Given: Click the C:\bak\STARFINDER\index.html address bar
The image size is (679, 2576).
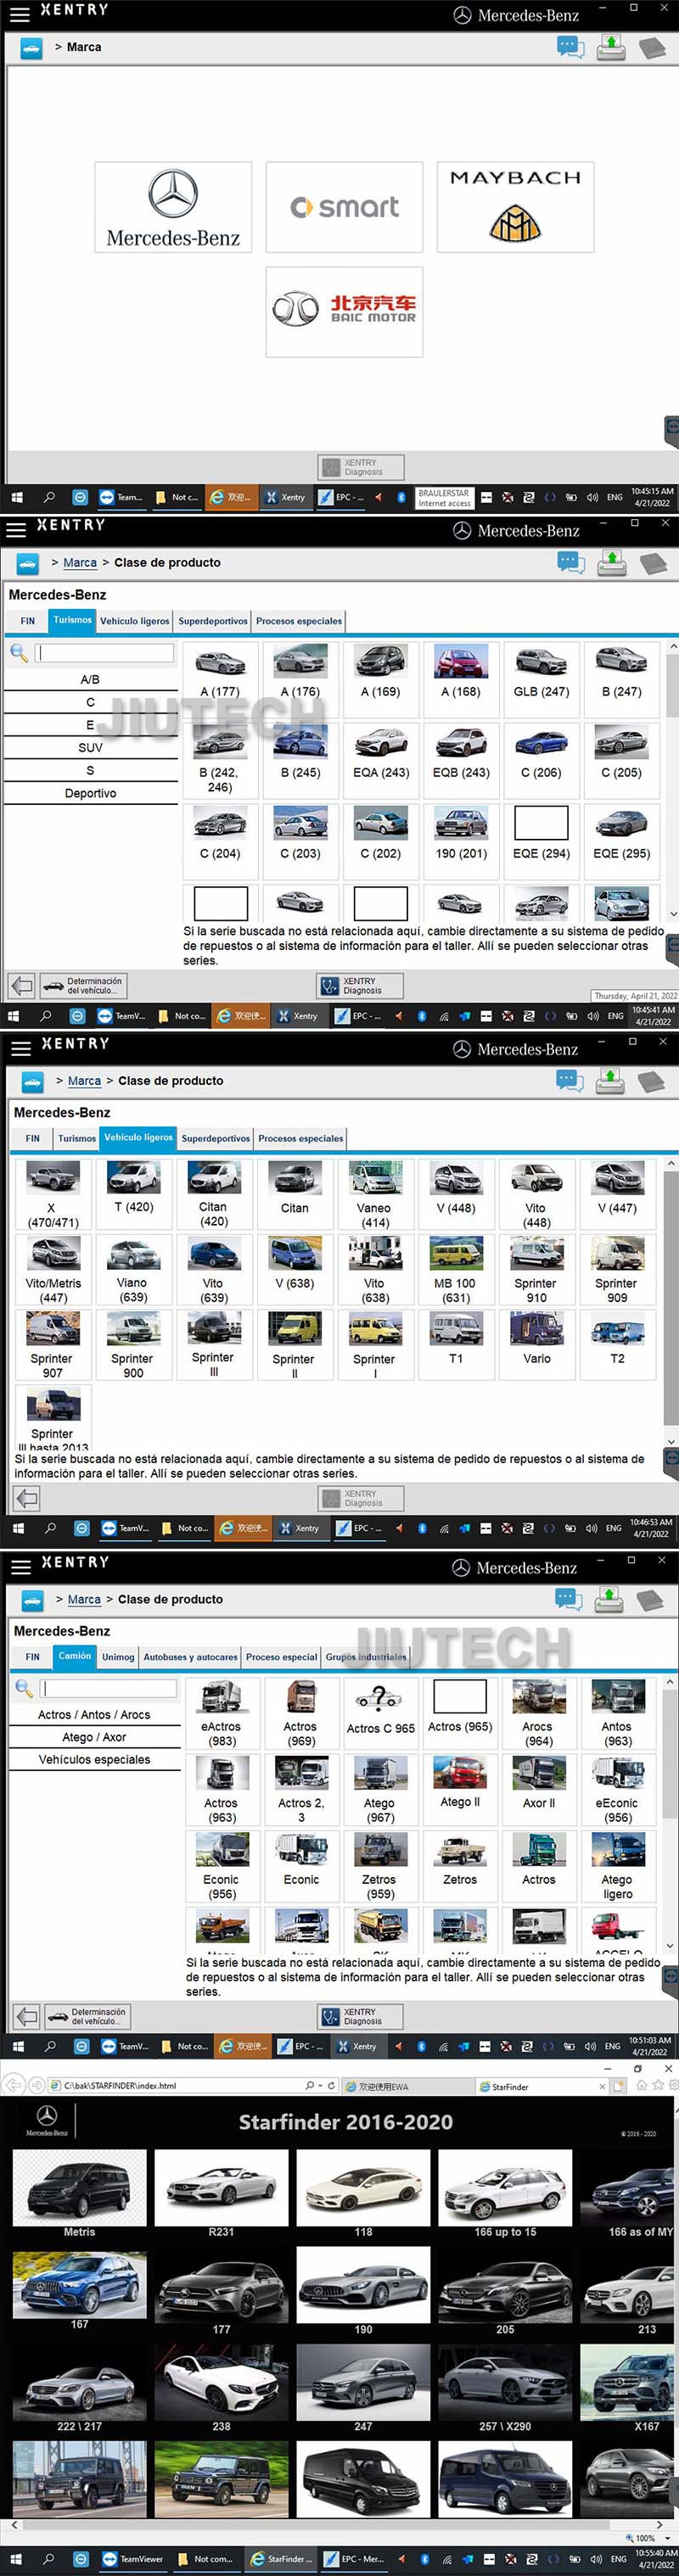Looking at the screenshot, I should [x=180, y=2086].
